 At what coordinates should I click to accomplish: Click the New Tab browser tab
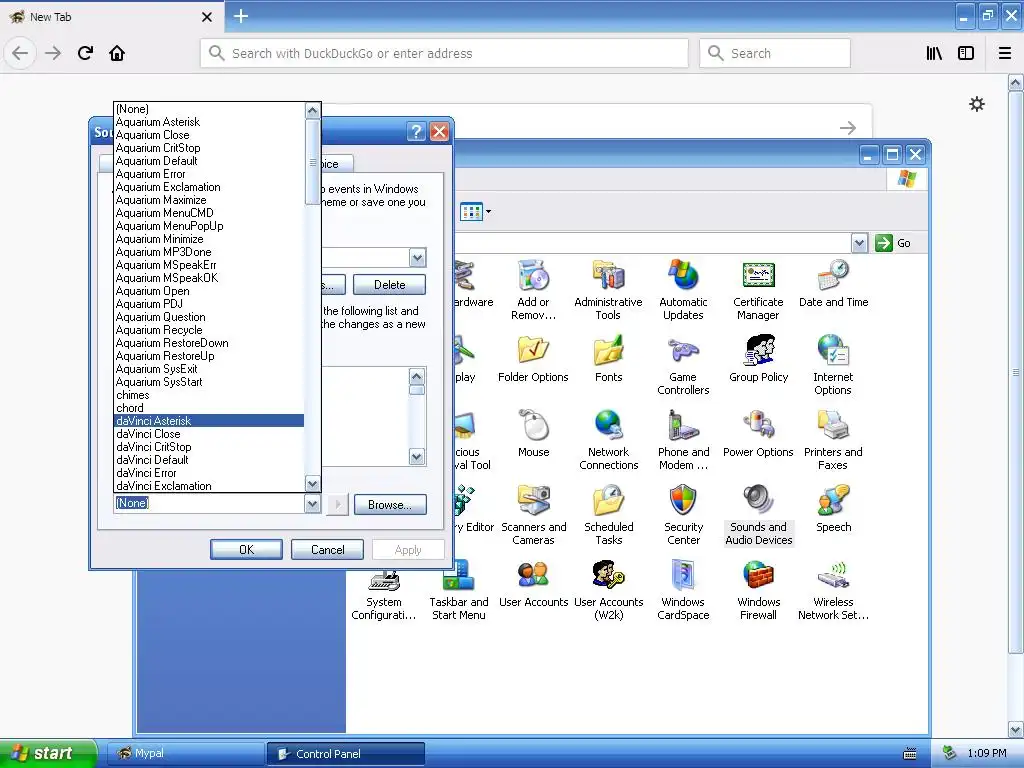click(111, 17)
